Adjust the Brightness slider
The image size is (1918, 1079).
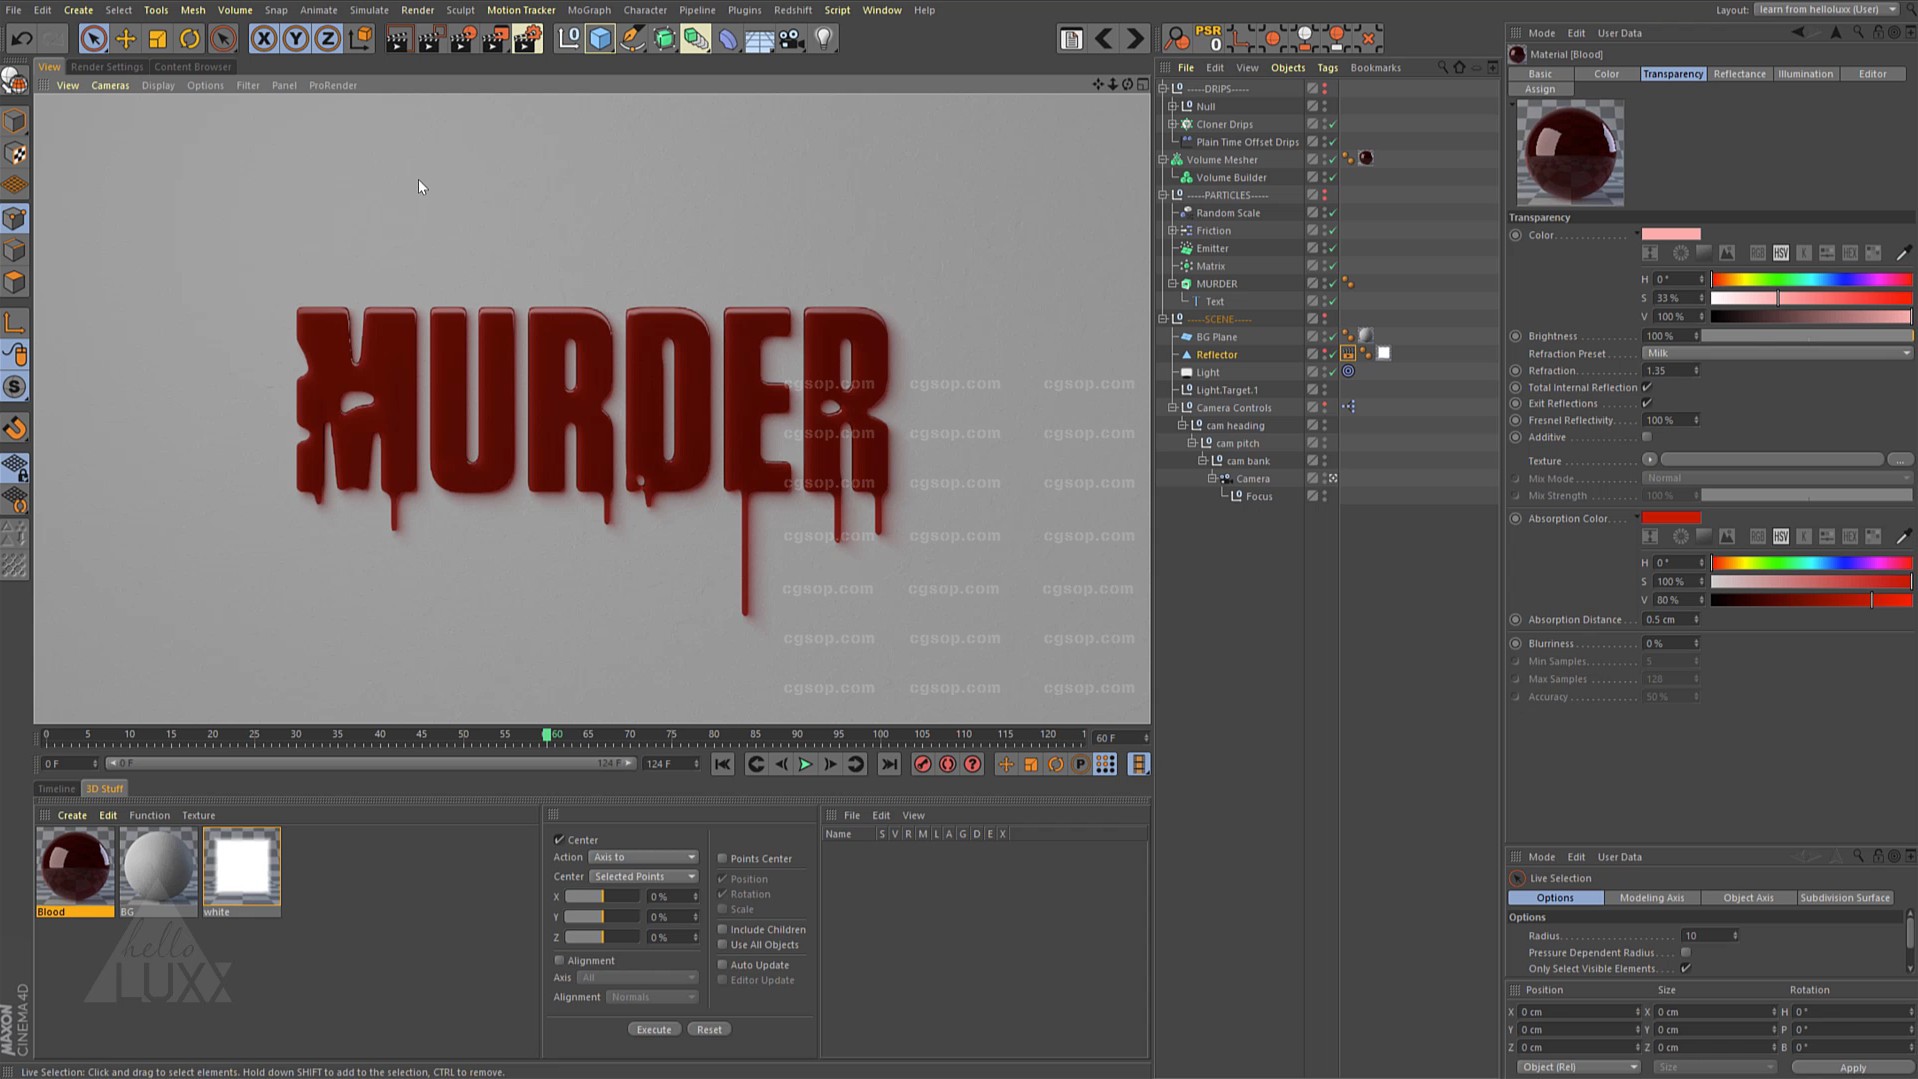1807,336
